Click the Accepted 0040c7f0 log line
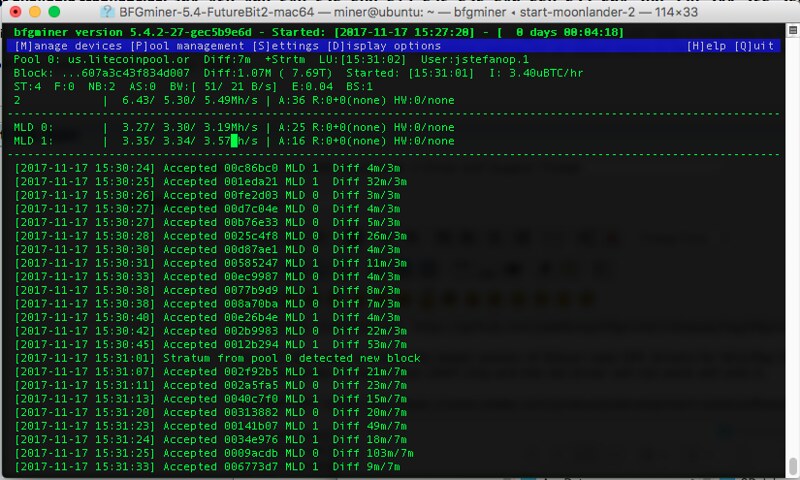This screenshot has width=800, height=480. [210, 399]
